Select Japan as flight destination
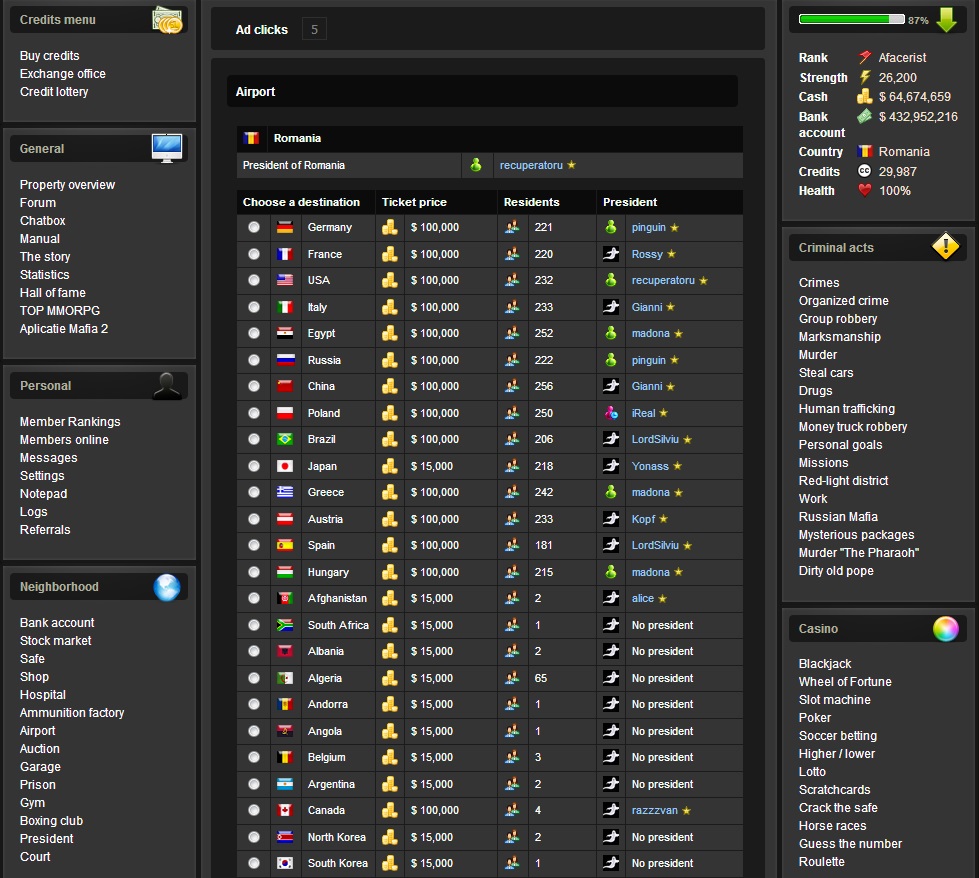This screenshot has height=878, width=979. pyautogui.click(x=254, y=466)
